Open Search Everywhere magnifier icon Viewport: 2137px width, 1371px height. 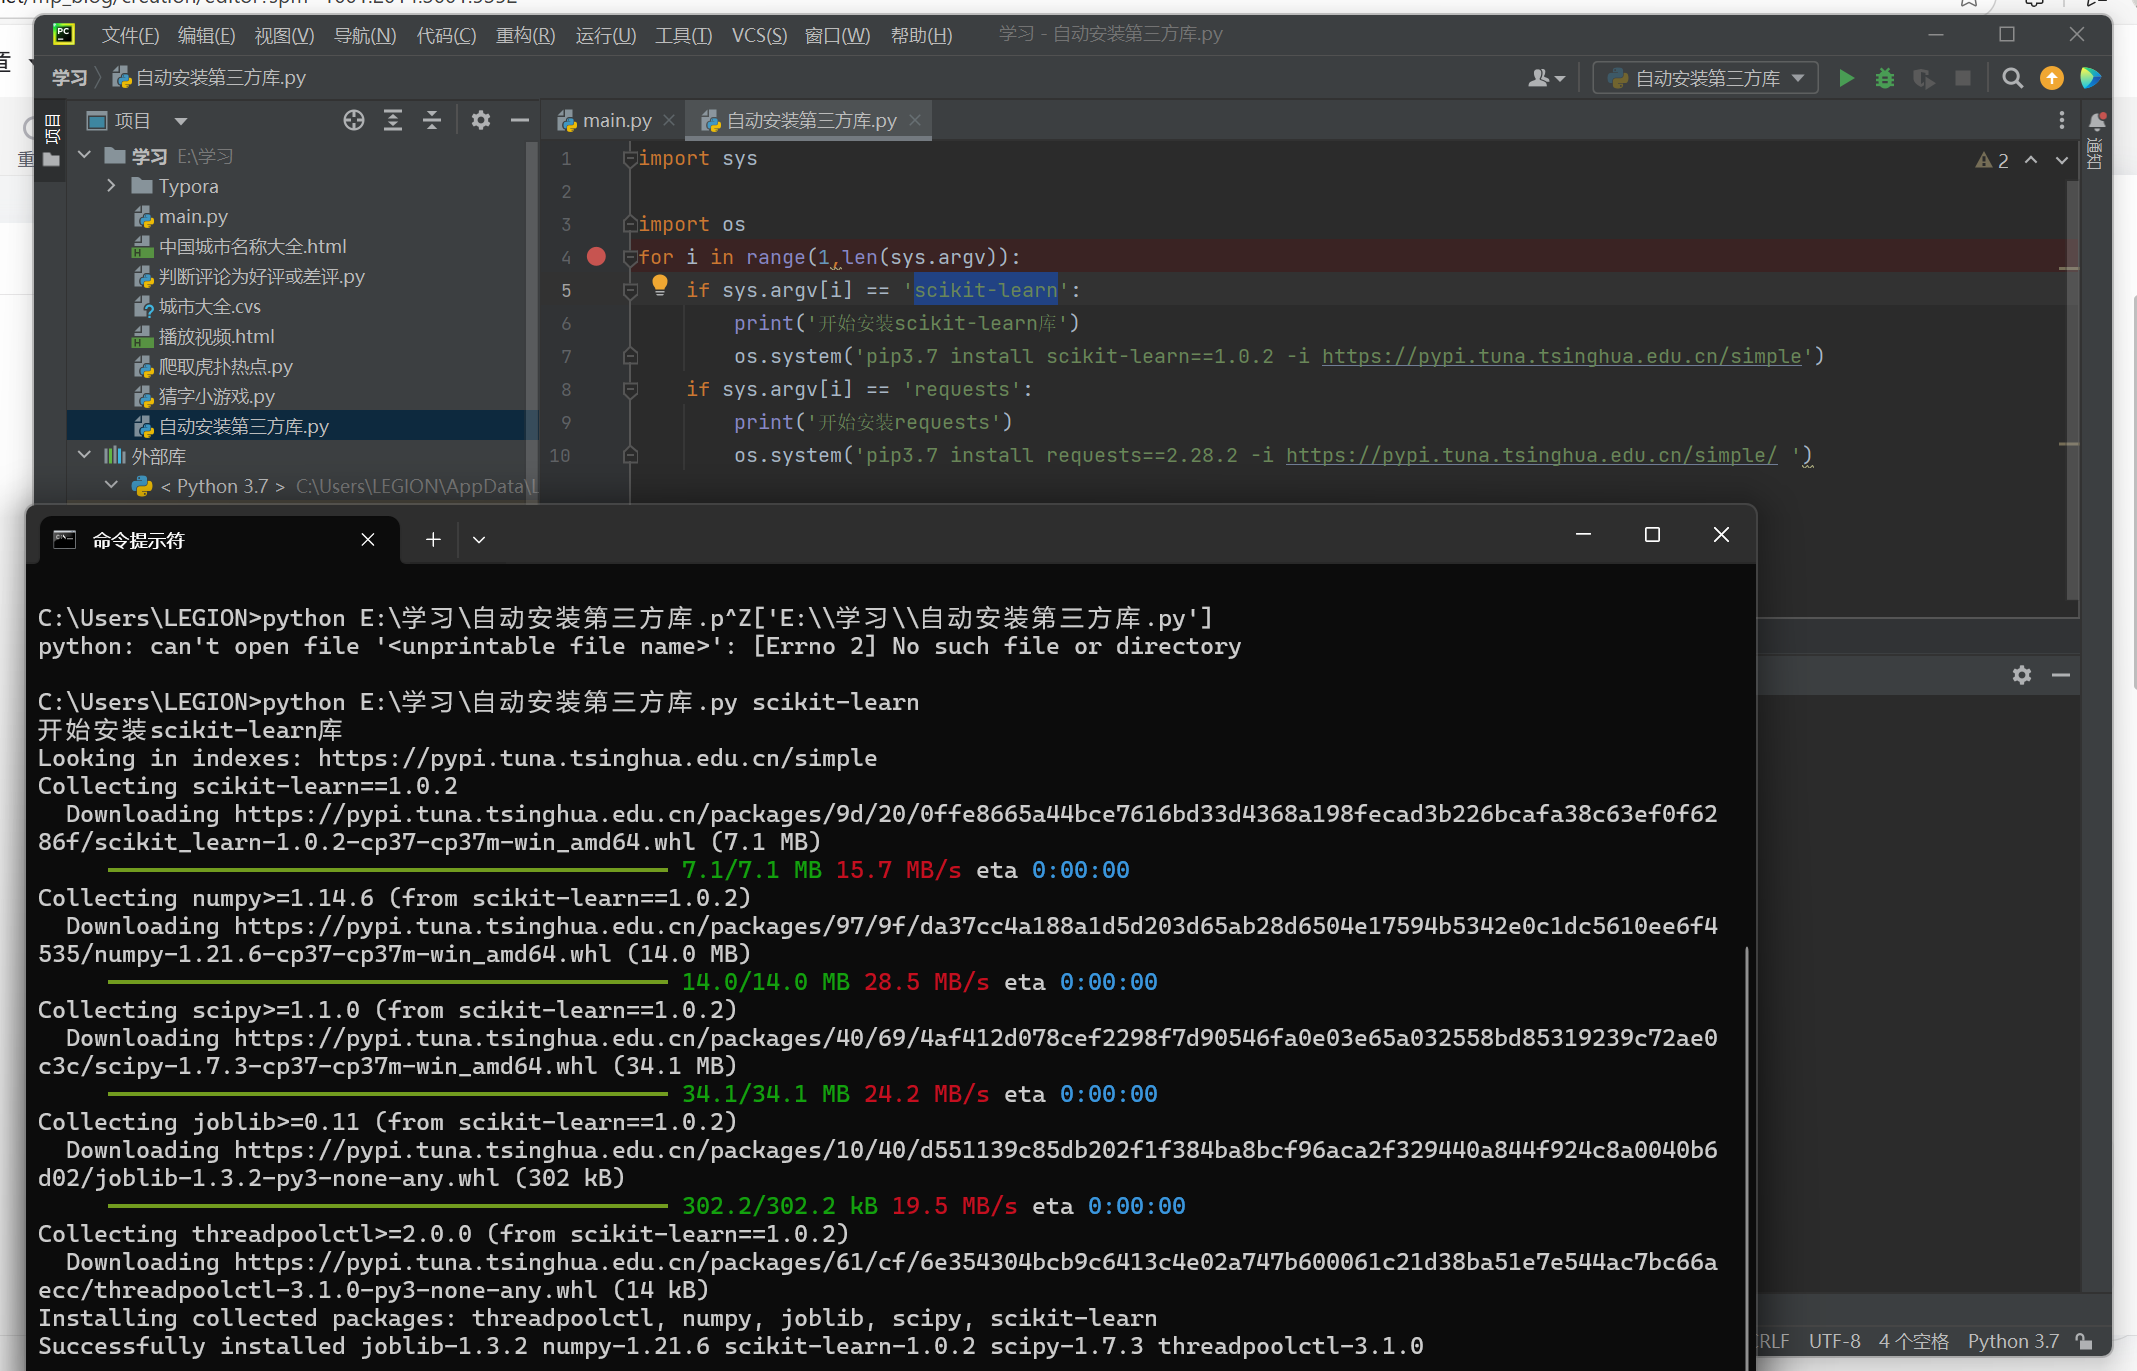pyautogui.click(x=2012, y=78)
